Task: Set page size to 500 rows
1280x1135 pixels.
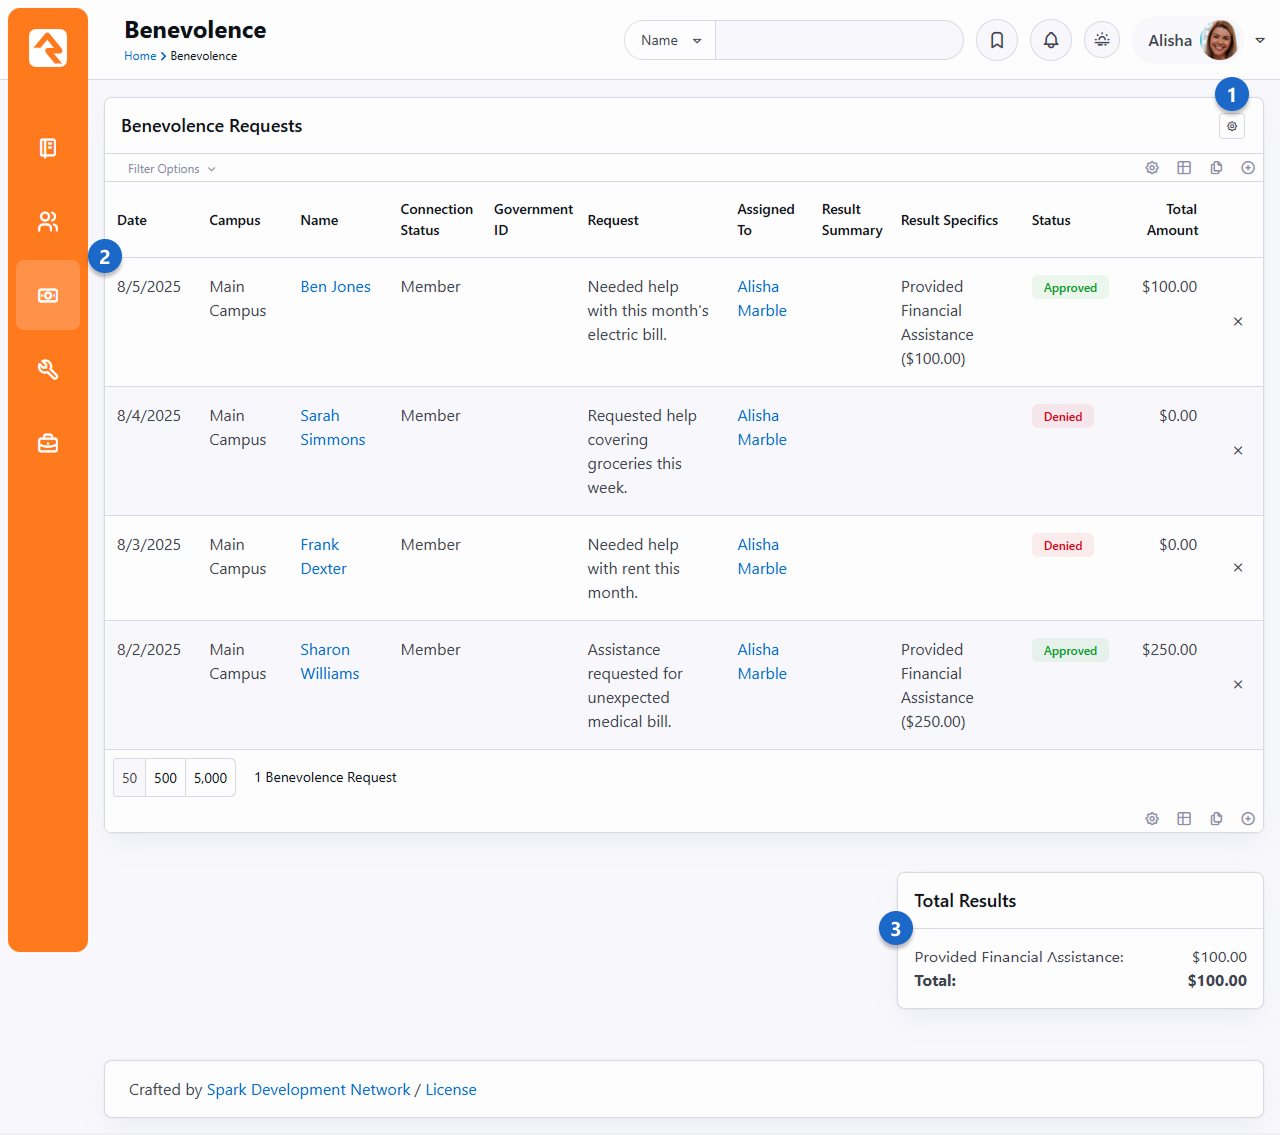Action: 166,778
